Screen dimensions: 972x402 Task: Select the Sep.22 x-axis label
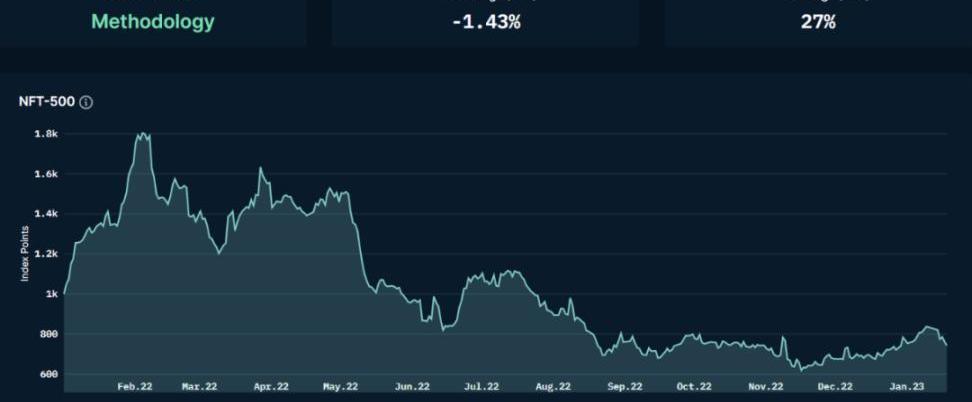coord(624,386)
